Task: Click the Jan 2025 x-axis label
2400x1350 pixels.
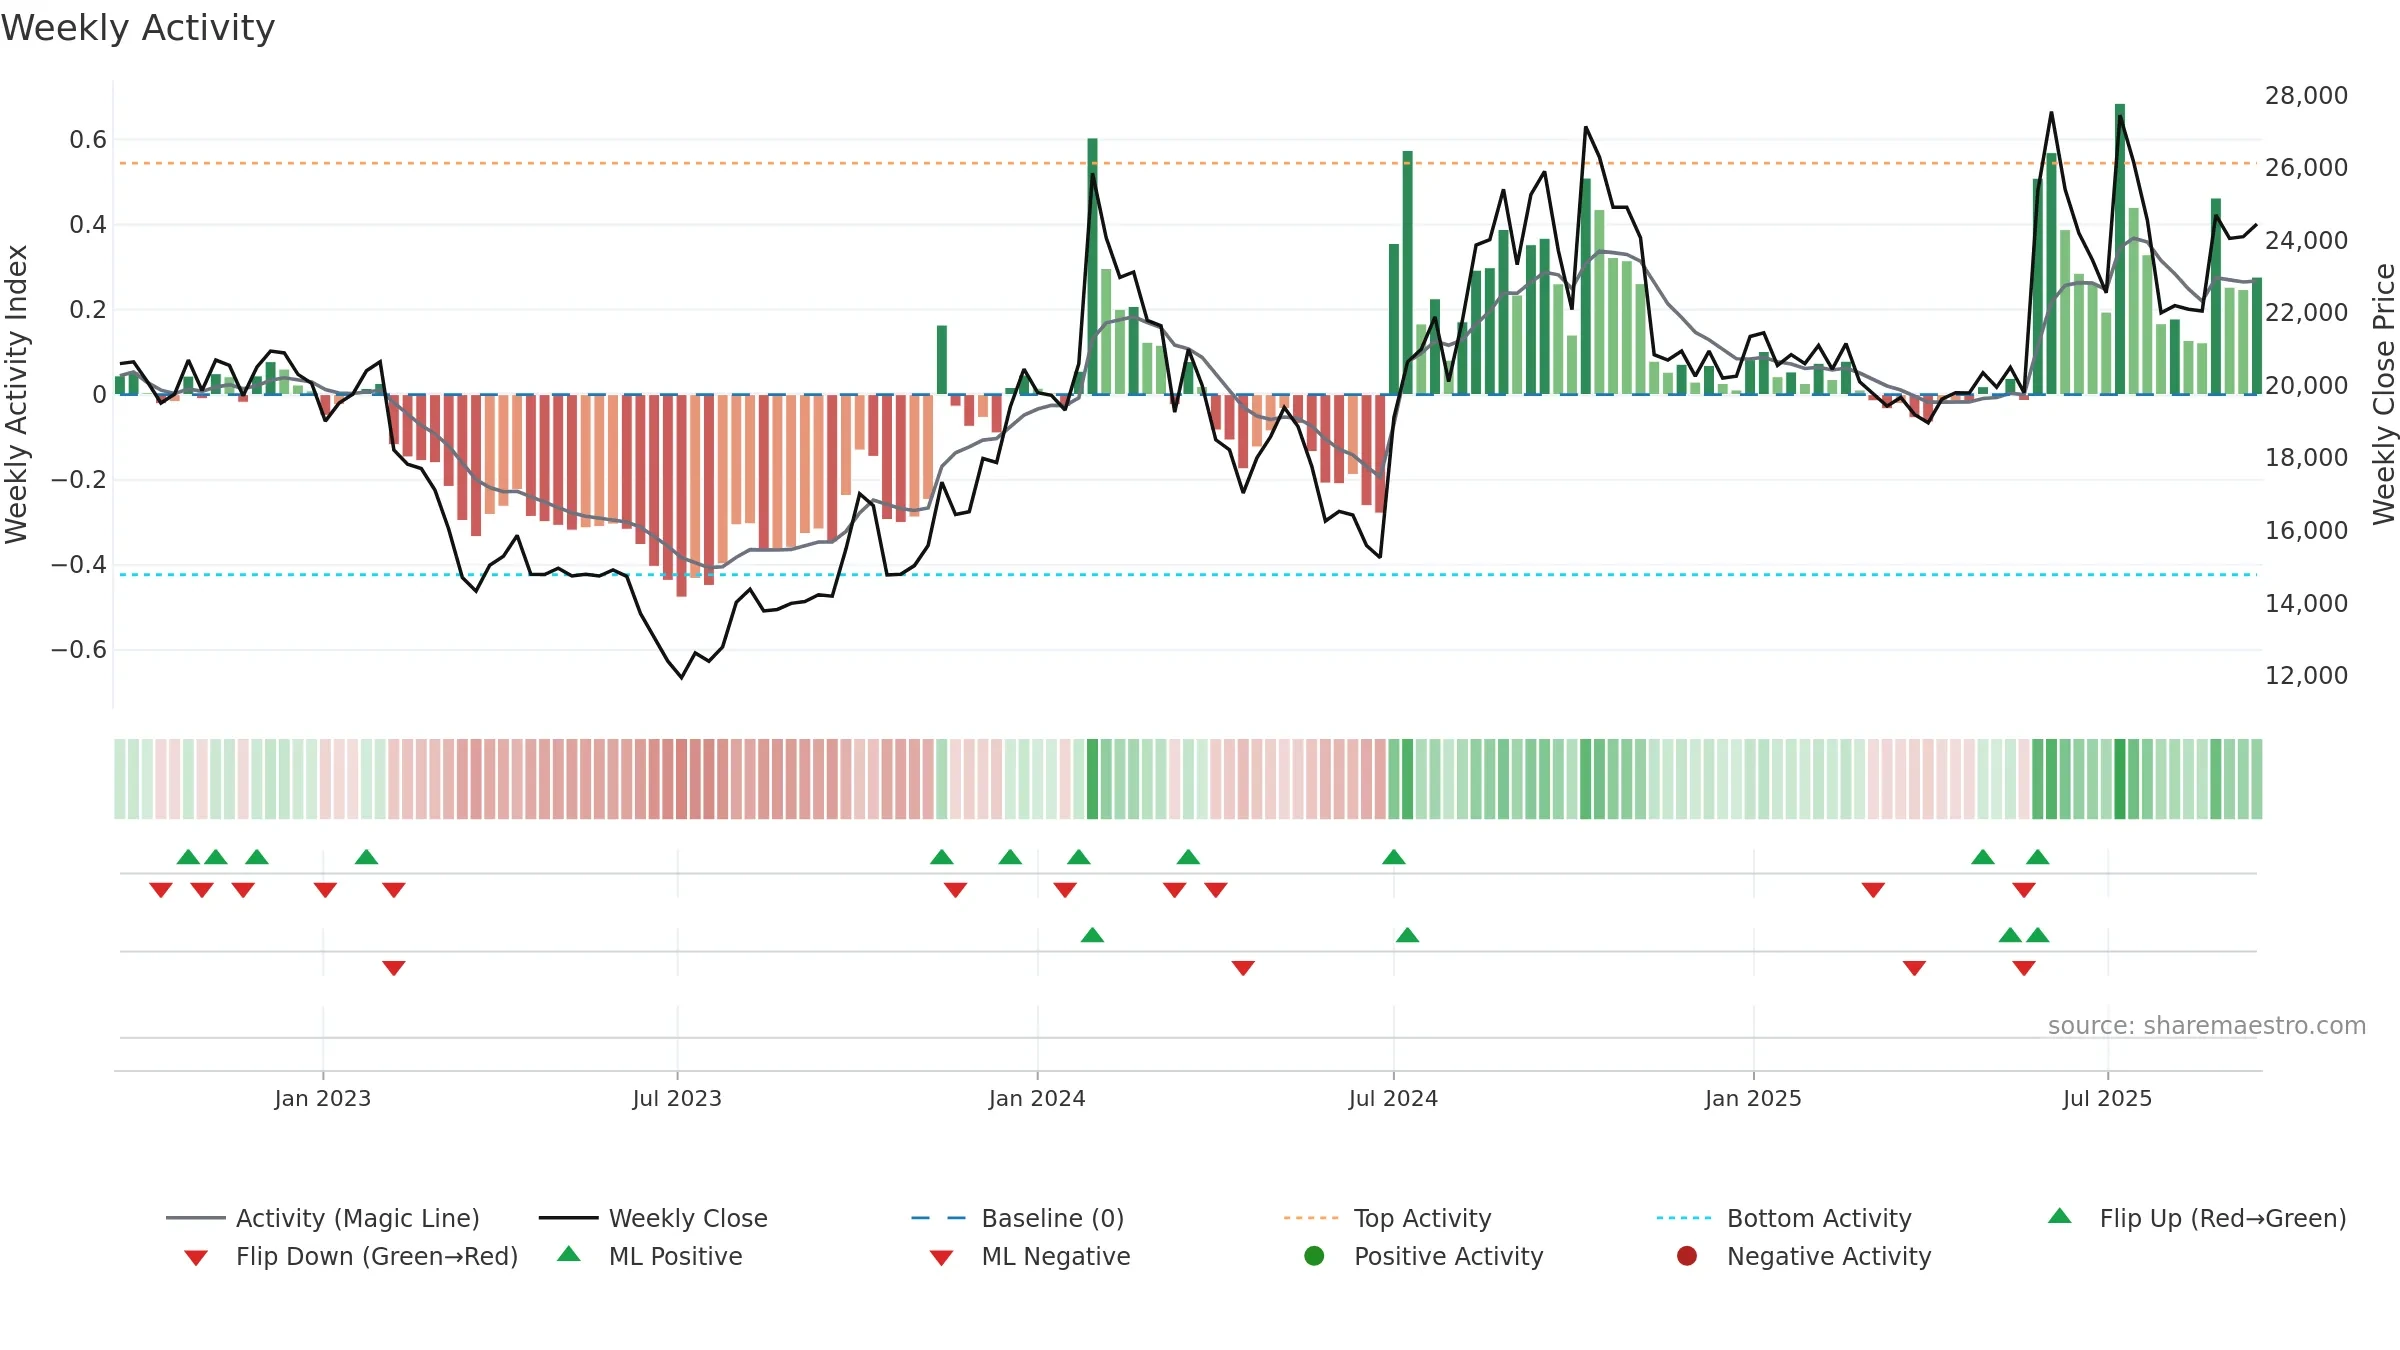Action: point(1753,1098)
